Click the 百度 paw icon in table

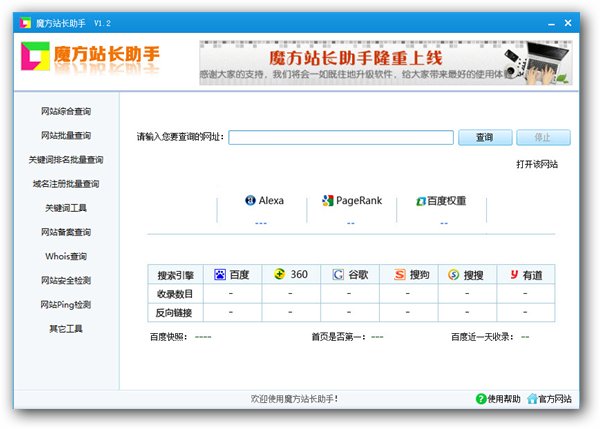point(220,274)
